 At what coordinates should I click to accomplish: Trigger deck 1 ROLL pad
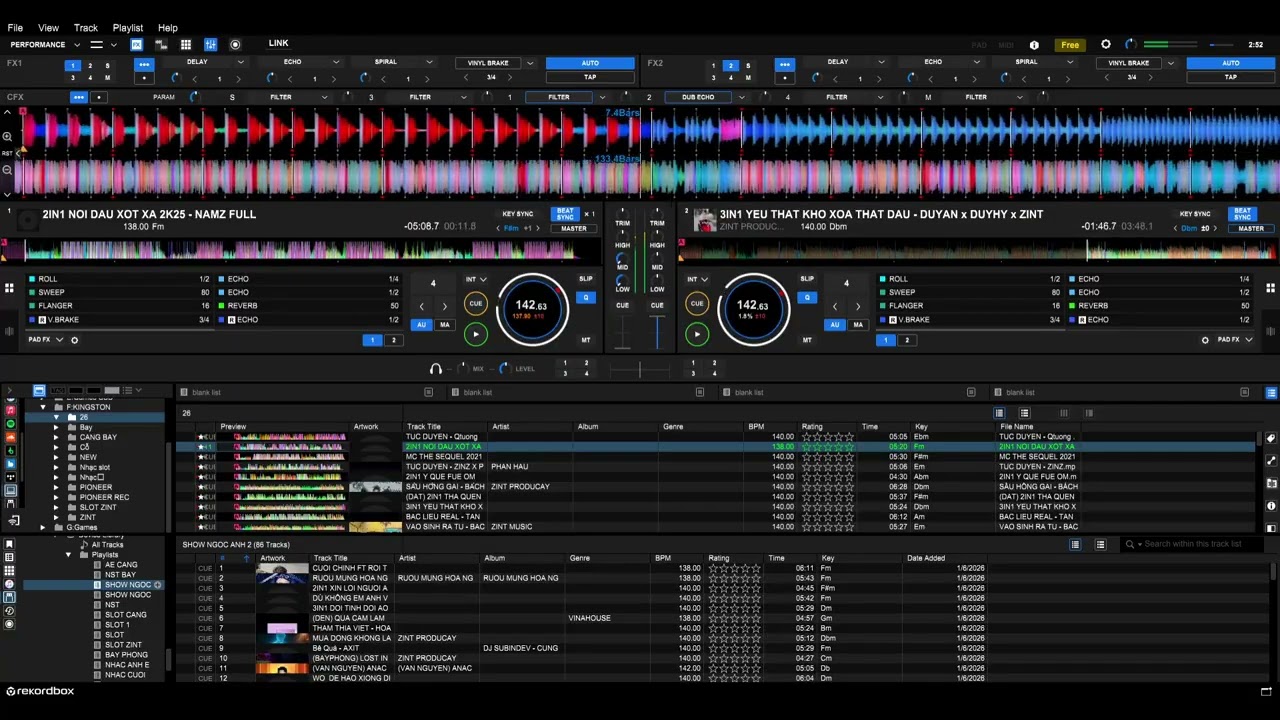point(120,279)
